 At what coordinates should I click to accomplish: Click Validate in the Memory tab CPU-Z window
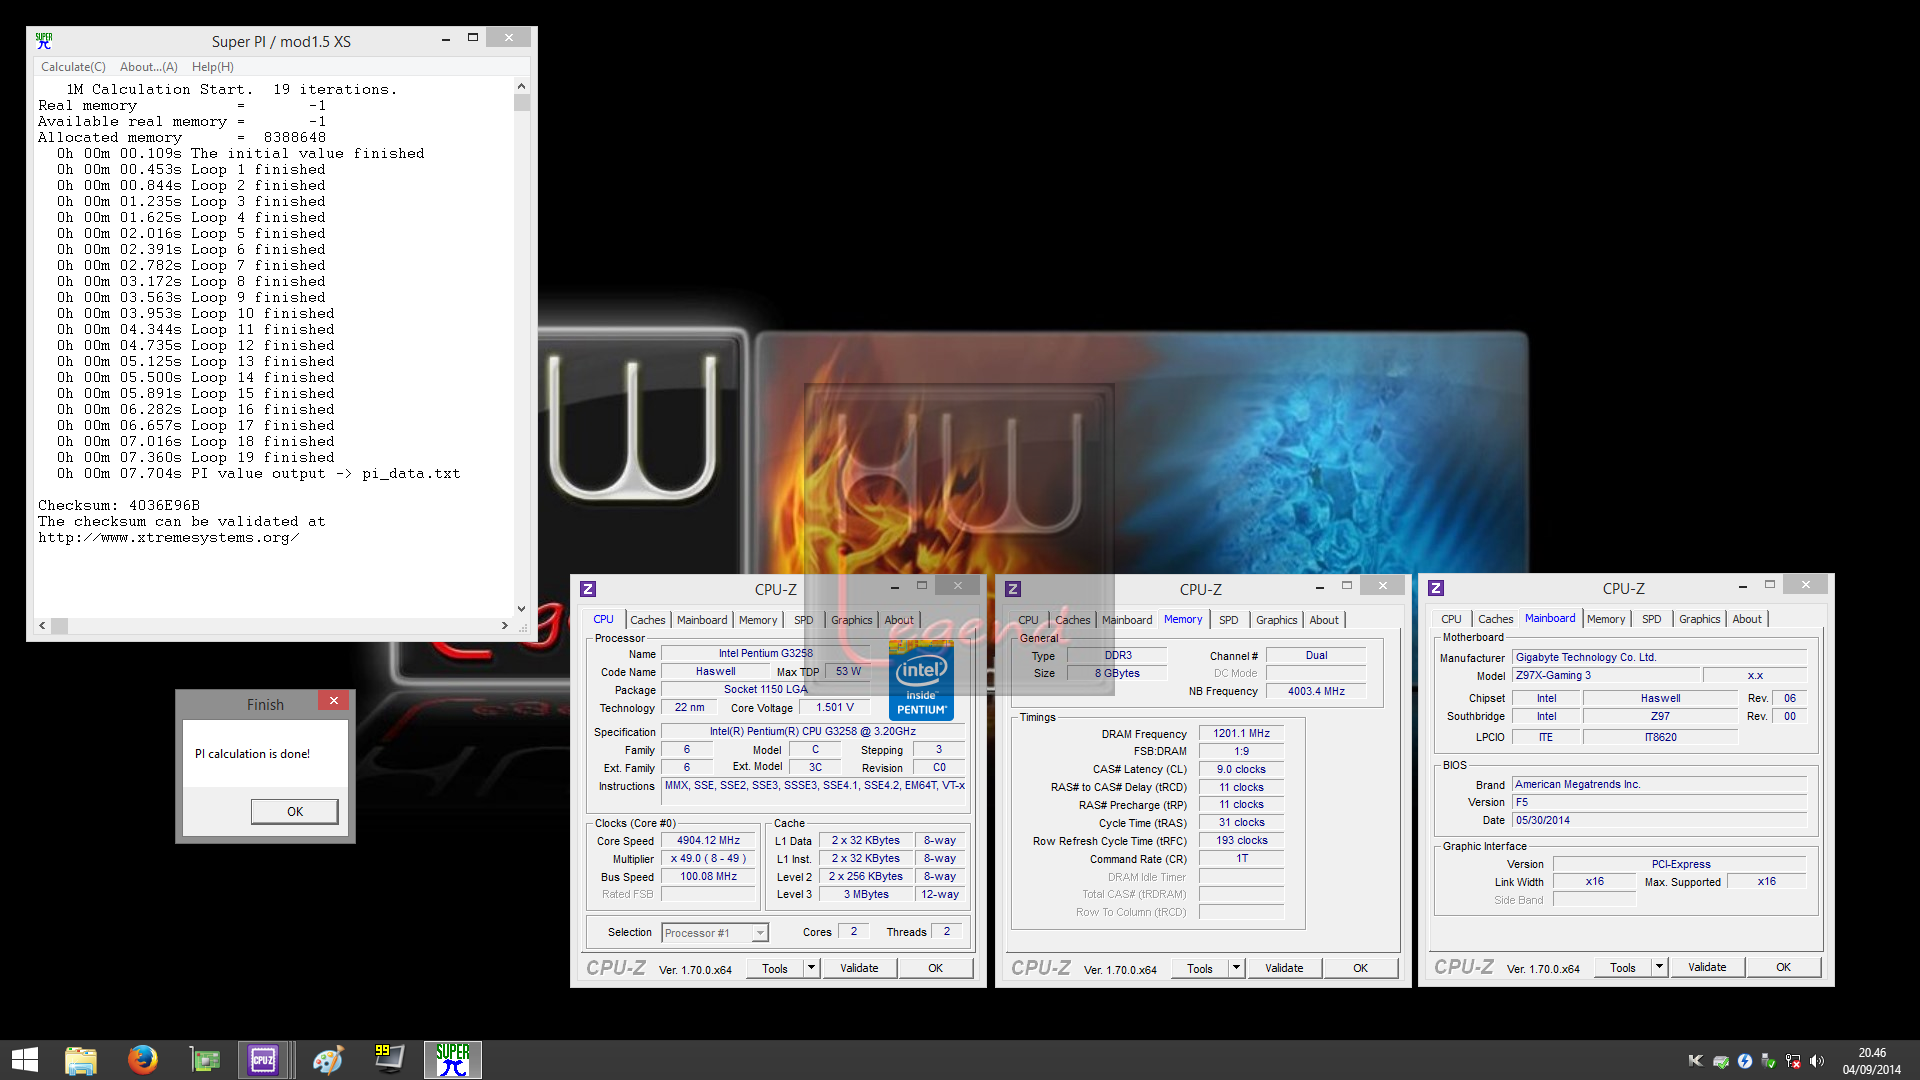[x=1284, y=968]
